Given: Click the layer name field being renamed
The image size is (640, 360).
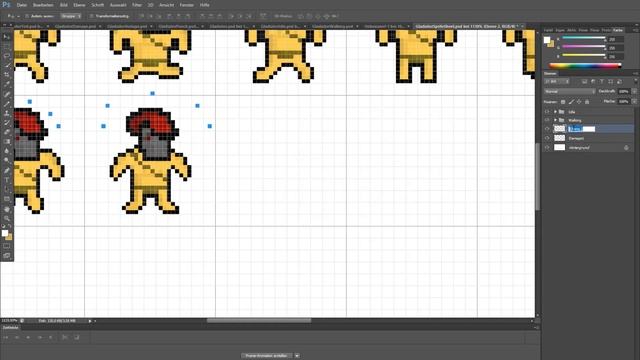Looking at the screenshot, I should 582,129.
